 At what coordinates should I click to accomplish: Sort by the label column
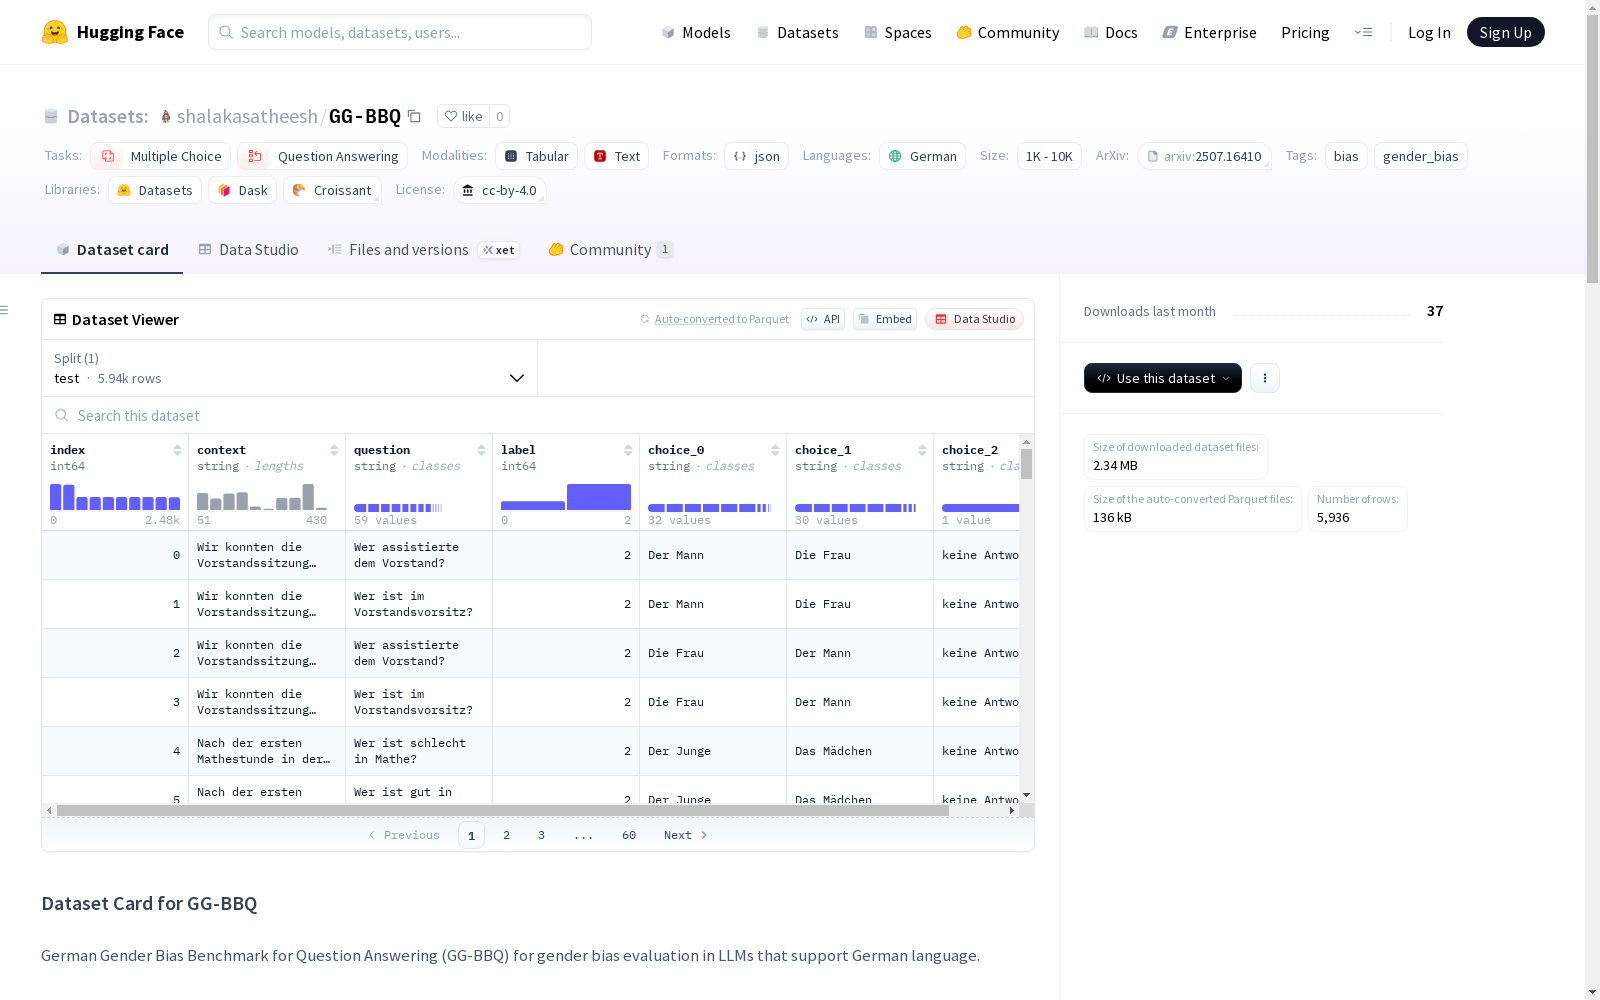click(628, 450)
